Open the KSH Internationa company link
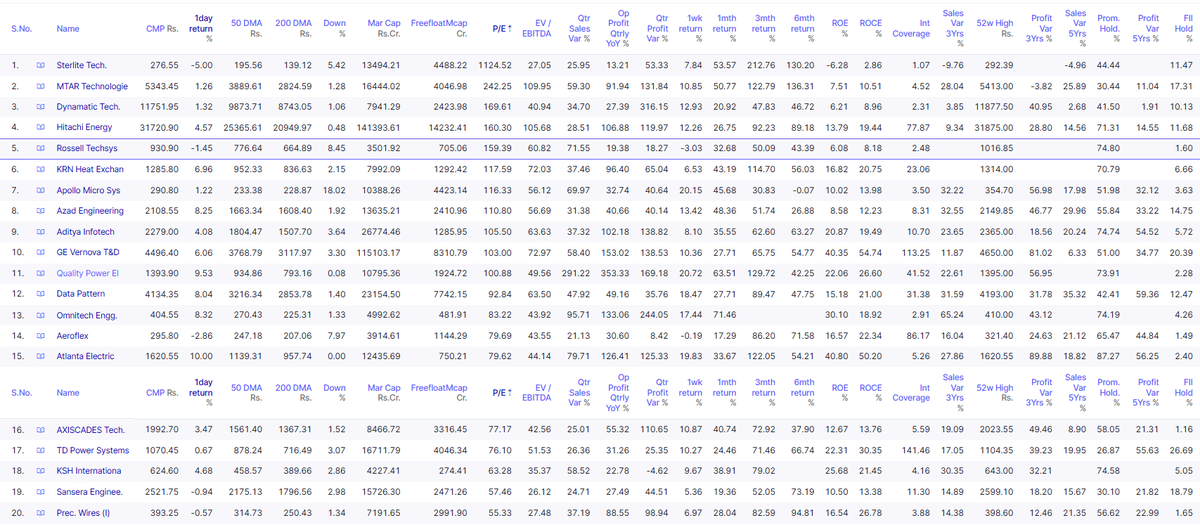 pos(91,470)
